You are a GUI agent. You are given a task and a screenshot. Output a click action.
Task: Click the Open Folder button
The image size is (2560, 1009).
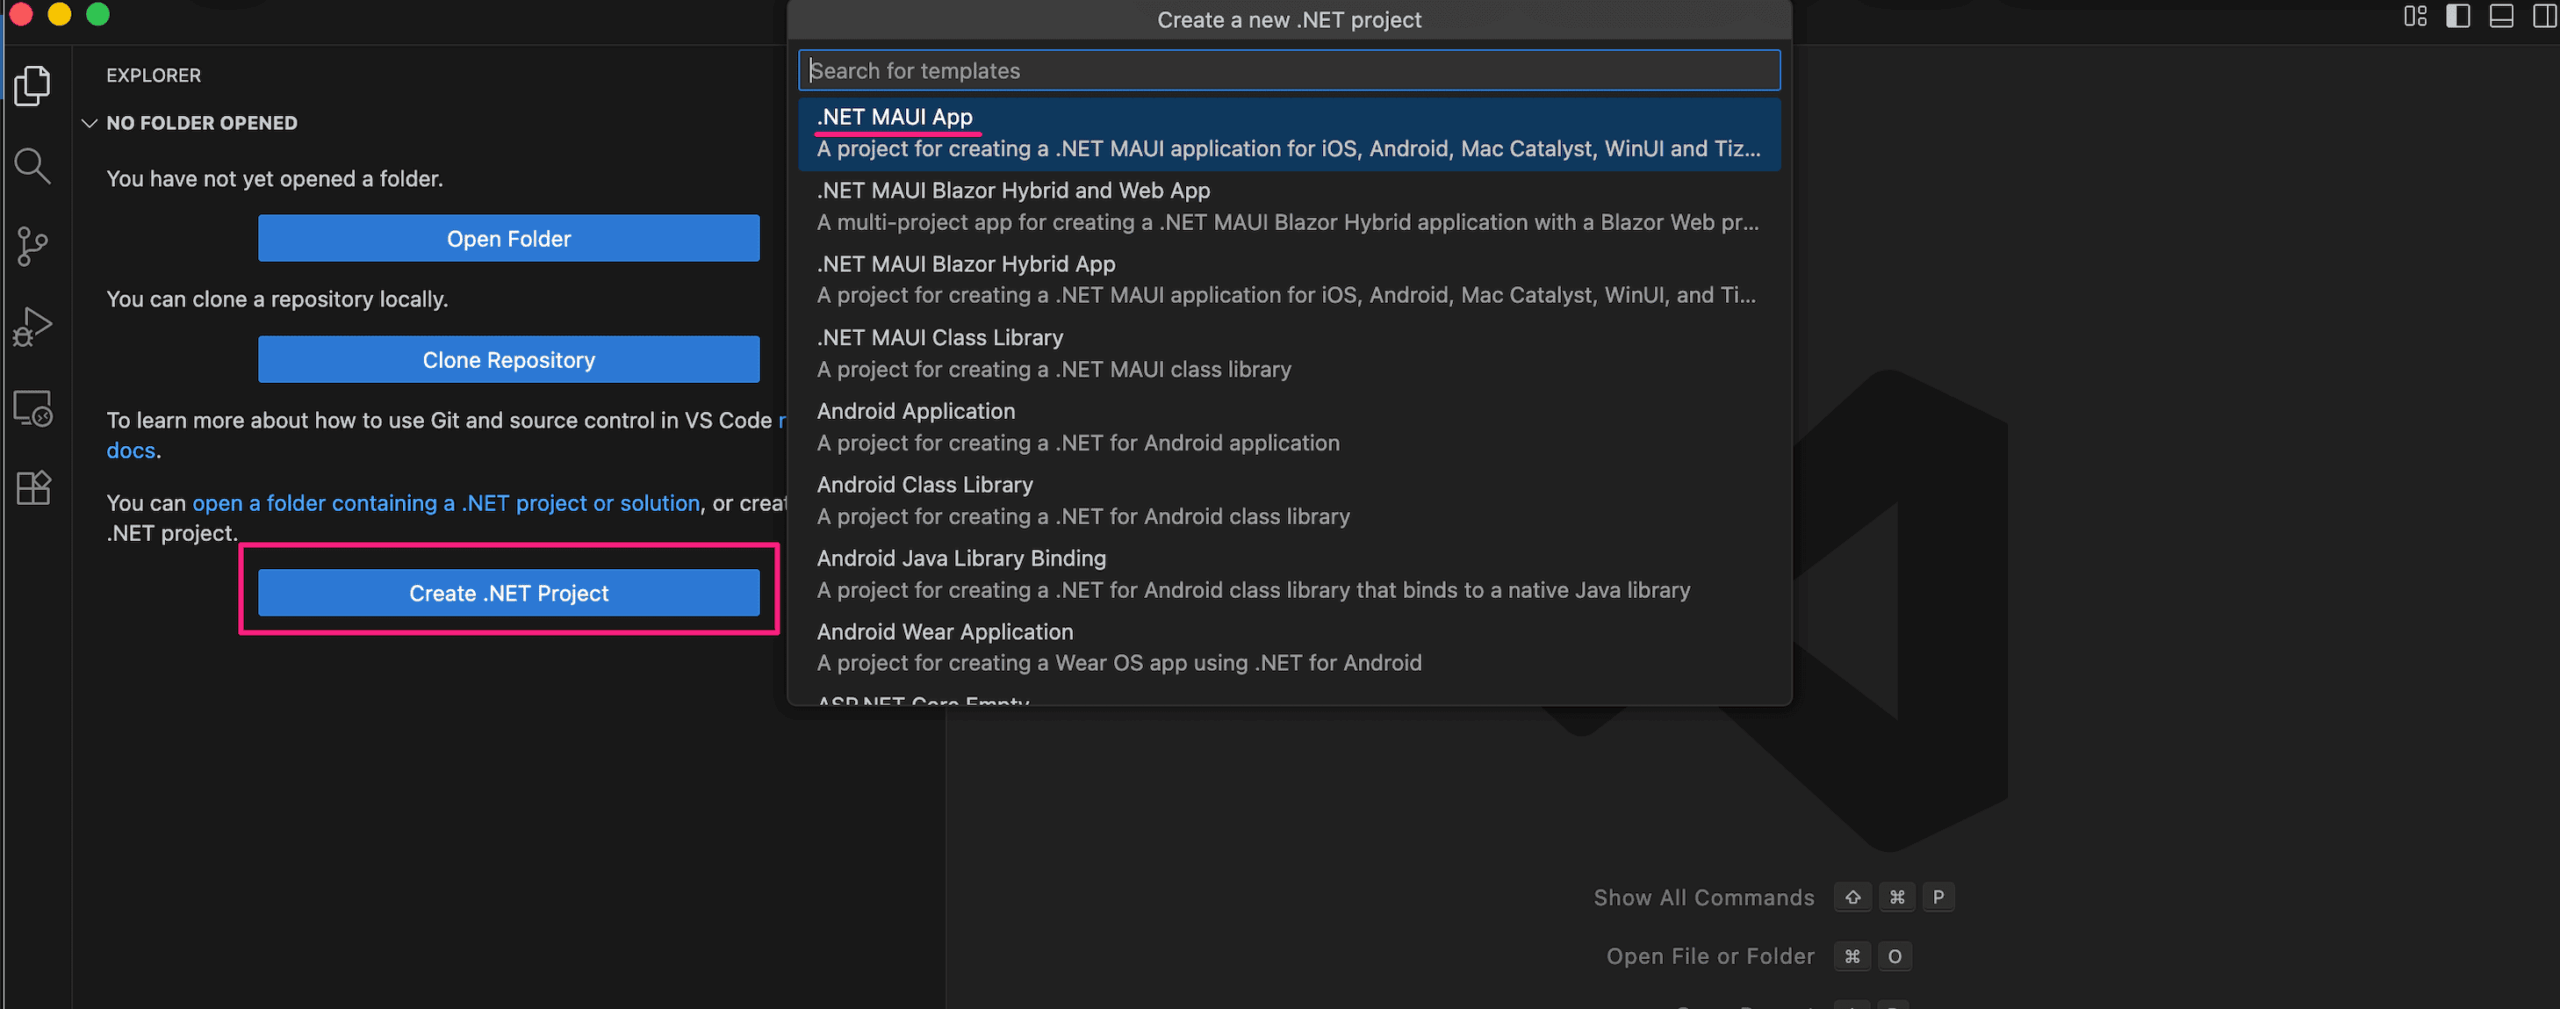click(x=508, y=238)
